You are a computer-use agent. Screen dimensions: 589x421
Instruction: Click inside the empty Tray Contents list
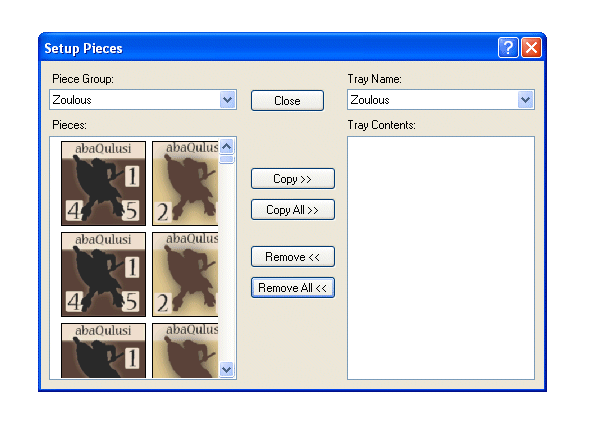point(441,258)
